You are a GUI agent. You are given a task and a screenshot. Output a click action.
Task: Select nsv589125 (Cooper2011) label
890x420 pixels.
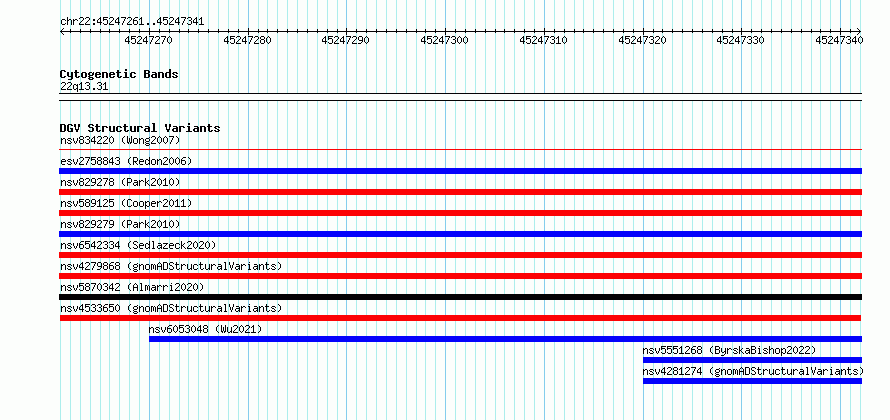point(126,203)
